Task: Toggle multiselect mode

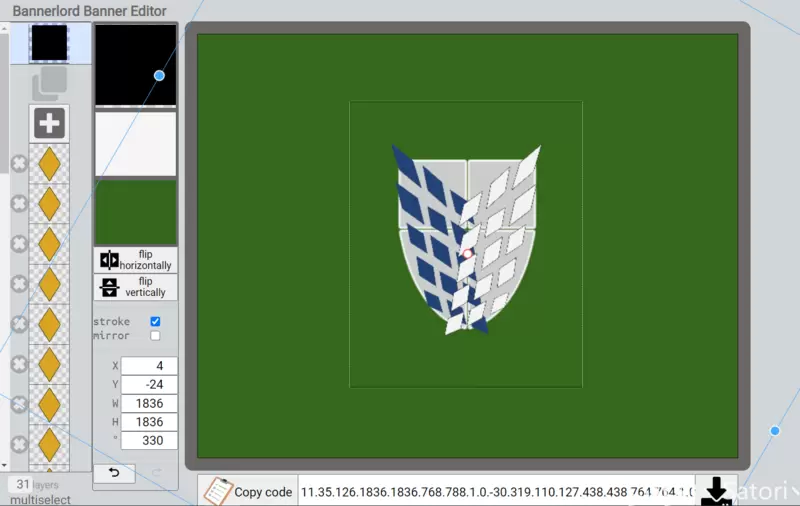Action: tap(40, 500)
